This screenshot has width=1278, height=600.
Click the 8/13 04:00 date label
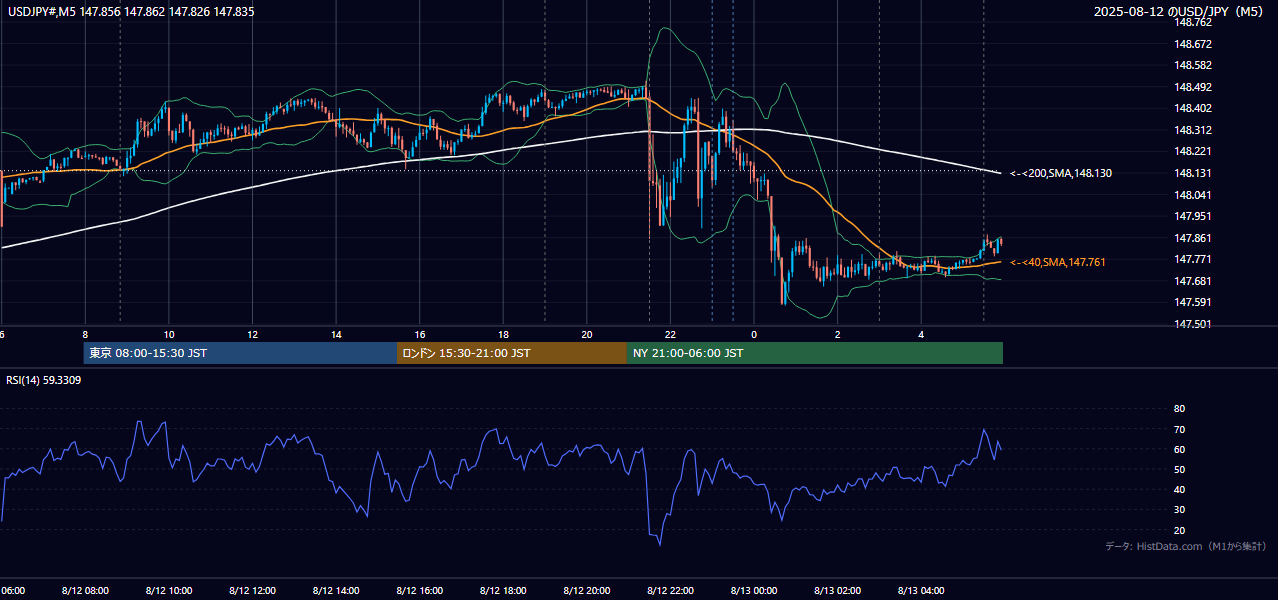click(x=921, y=591)
